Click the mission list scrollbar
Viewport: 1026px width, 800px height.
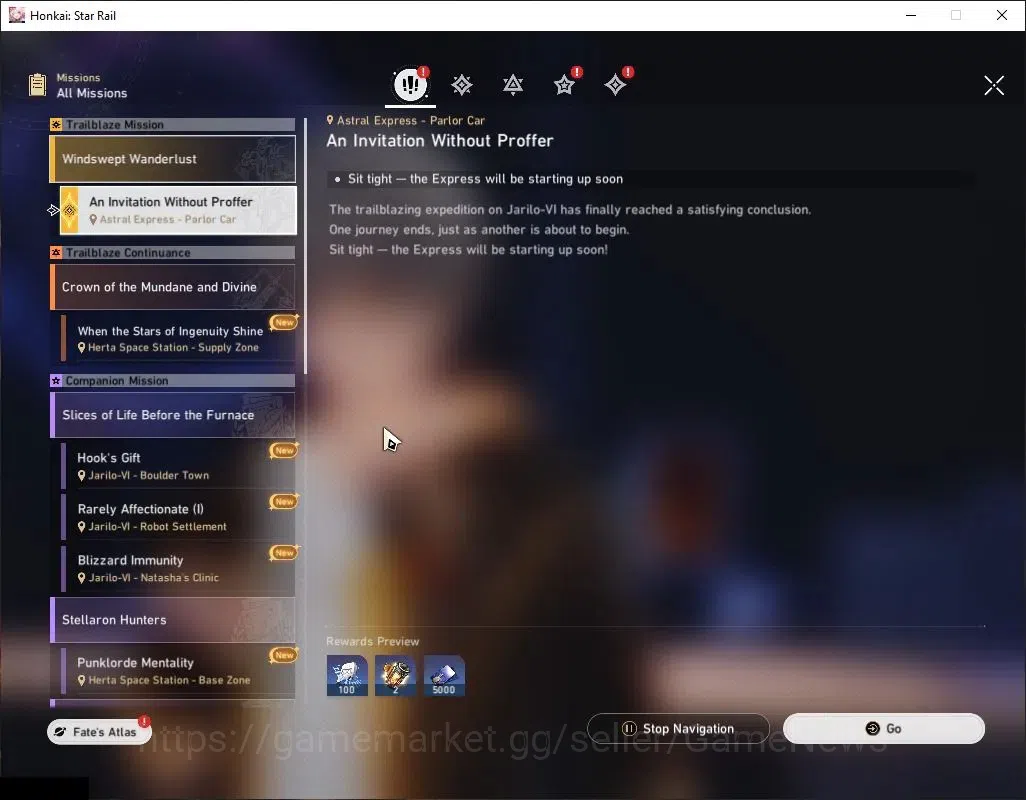[305, 246]
